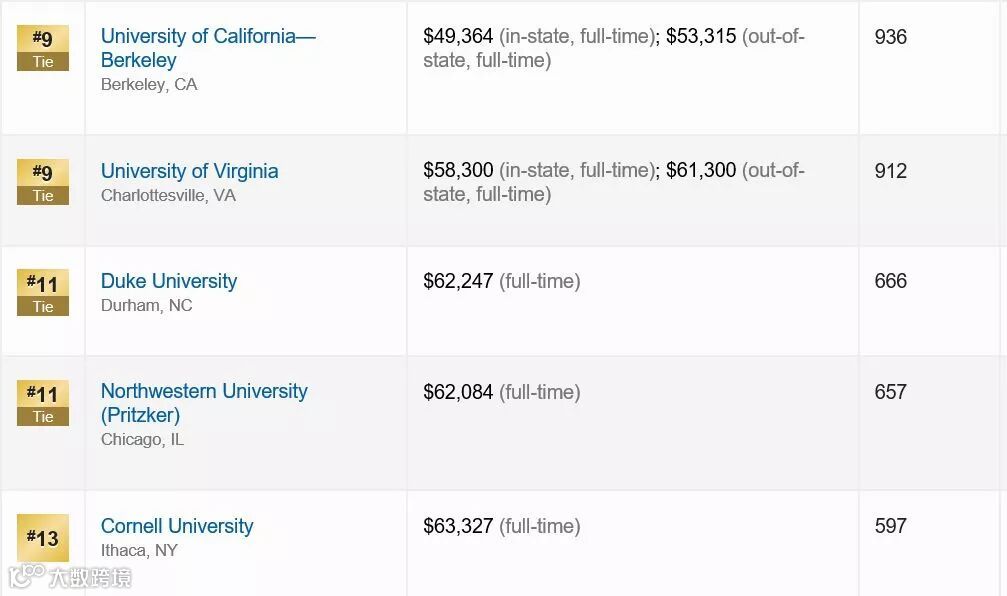Image resolution: width=1007 pixels, height=596 pixels.
Task: Click the #9 Tie badge beside University of Virginia
Action: 43,183
